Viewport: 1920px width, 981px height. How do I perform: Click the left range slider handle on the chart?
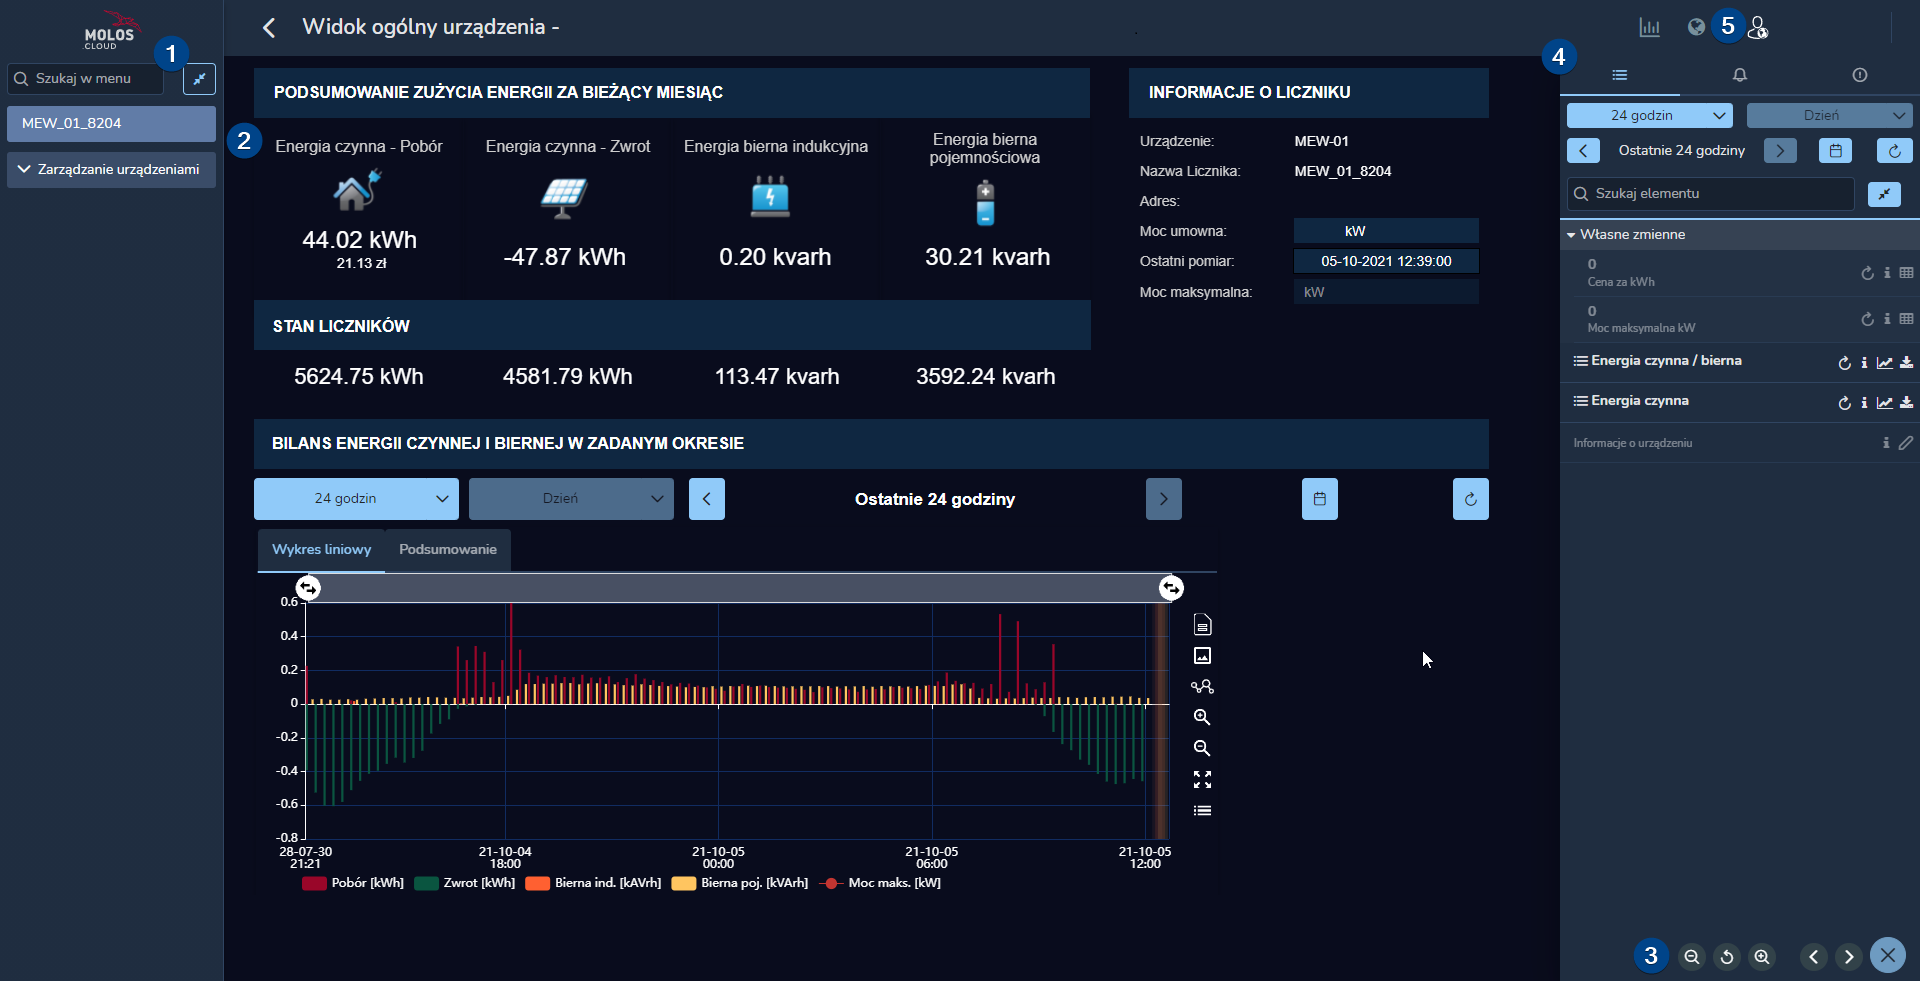pyautogui.click(x=308, y=588)
